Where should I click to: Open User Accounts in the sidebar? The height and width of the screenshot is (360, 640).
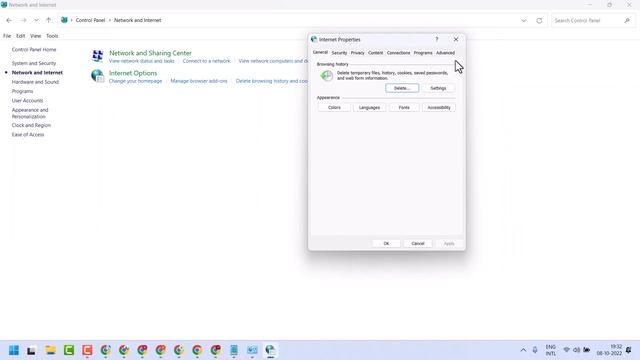(x=27, y=100)
